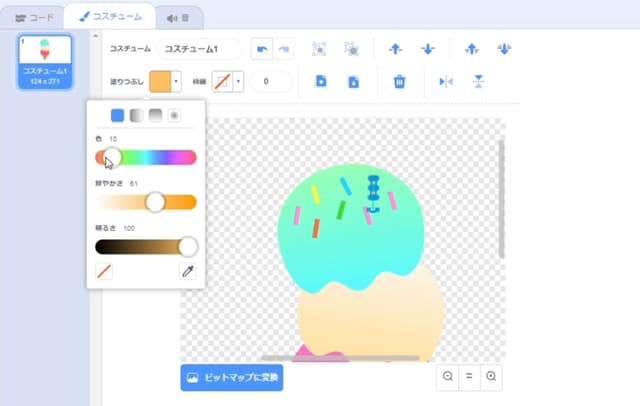Send the selection to the back
The height and width of the screenshot is (406, 640).
coord(504,49)
